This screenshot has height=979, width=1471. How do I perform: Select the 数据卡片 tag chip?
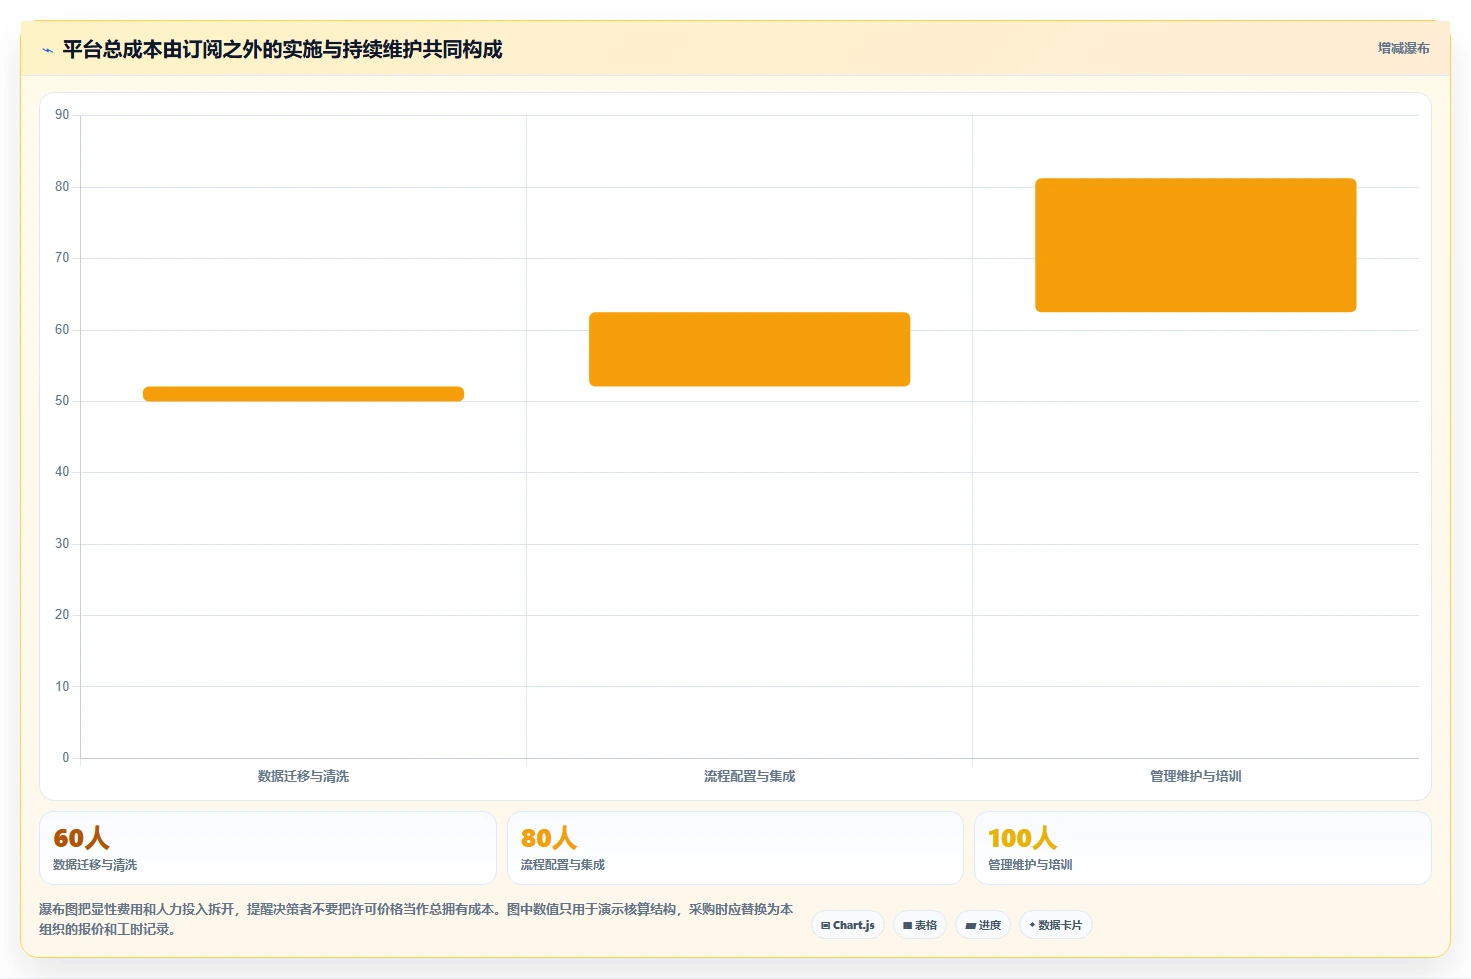(x=1055, y=925)
